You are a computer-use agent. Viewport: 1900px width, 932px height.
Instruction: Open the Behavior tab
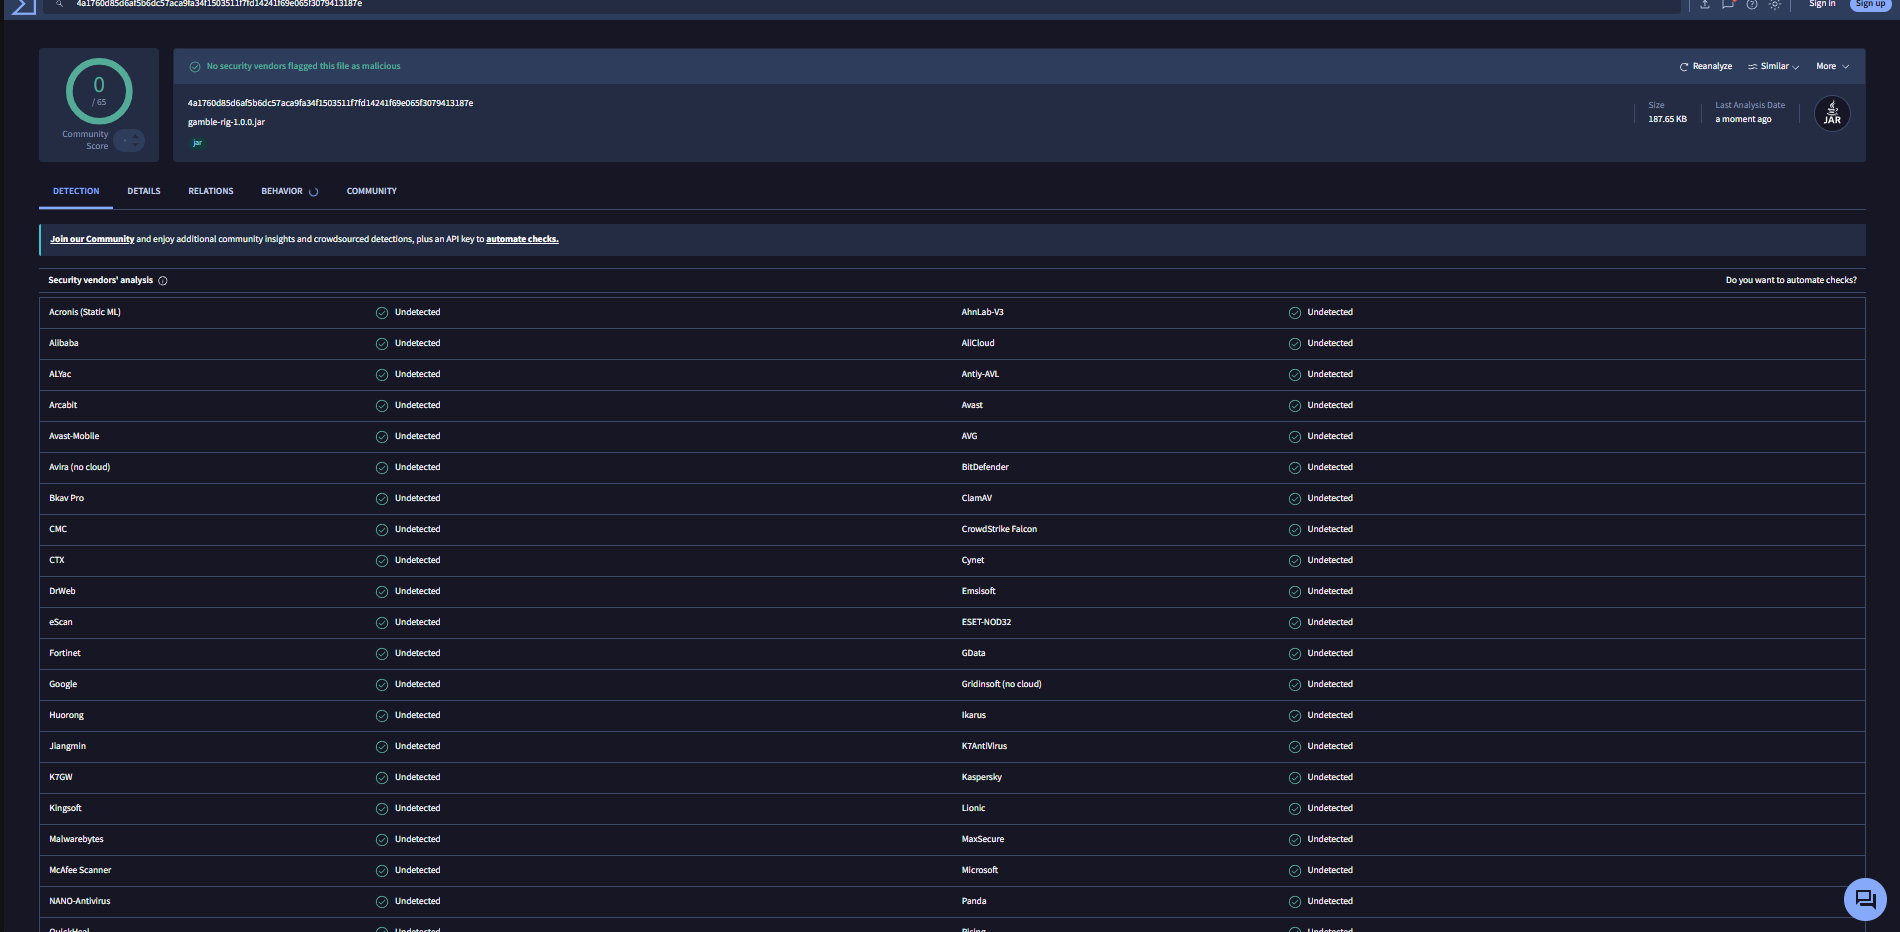[289, 191]
